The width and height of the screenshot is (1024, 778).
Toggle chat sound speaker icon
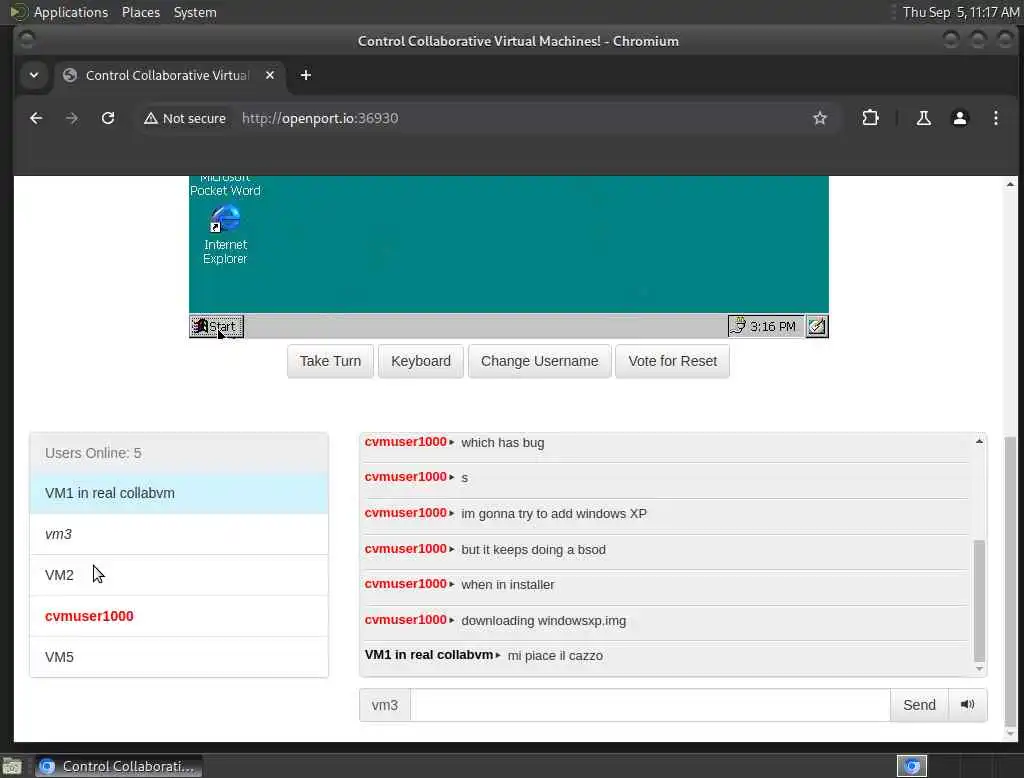coord(967,705)
